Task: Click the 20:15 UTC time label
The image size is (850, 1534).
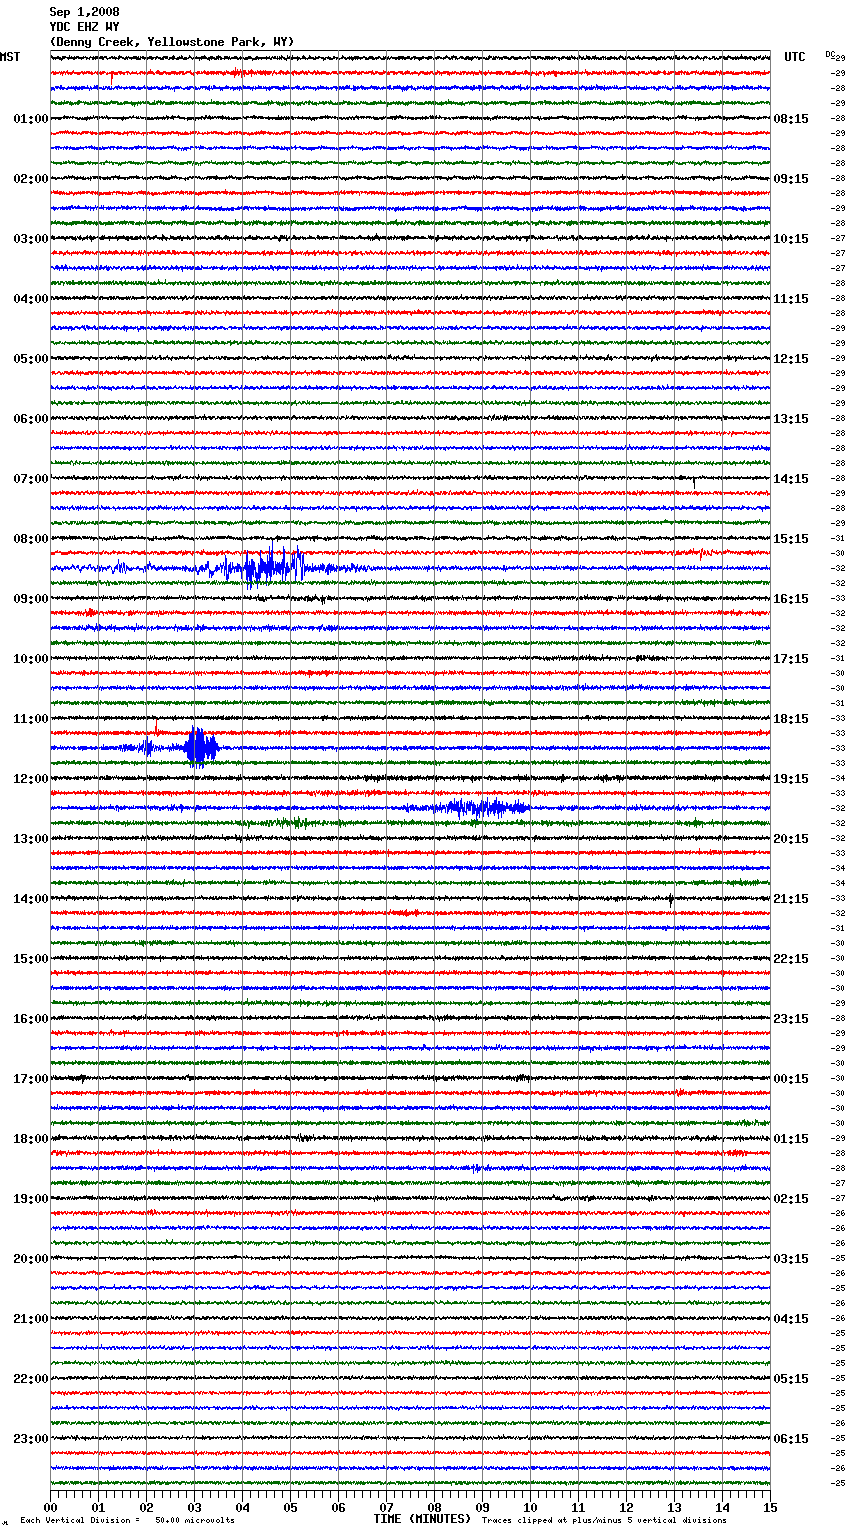Action: tap(791, 839)
